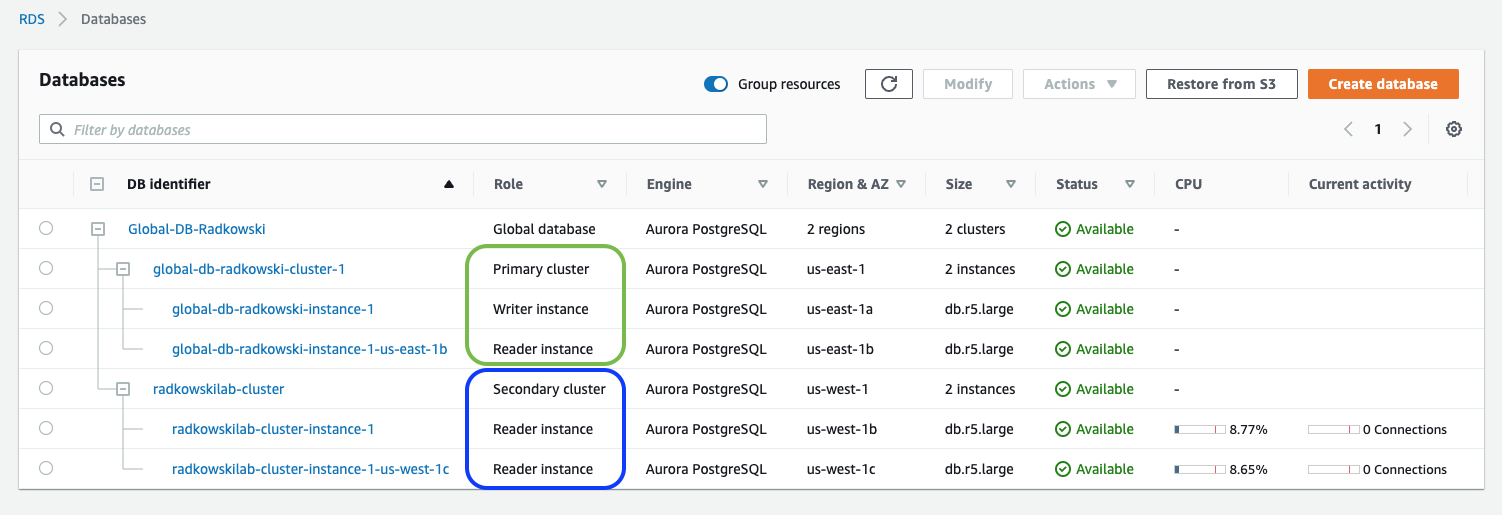Image resolution: width=1502 pixels, height=515 pixels.
Task: Sort by Region & AZ column arrow
Action: tap(901, 184)
